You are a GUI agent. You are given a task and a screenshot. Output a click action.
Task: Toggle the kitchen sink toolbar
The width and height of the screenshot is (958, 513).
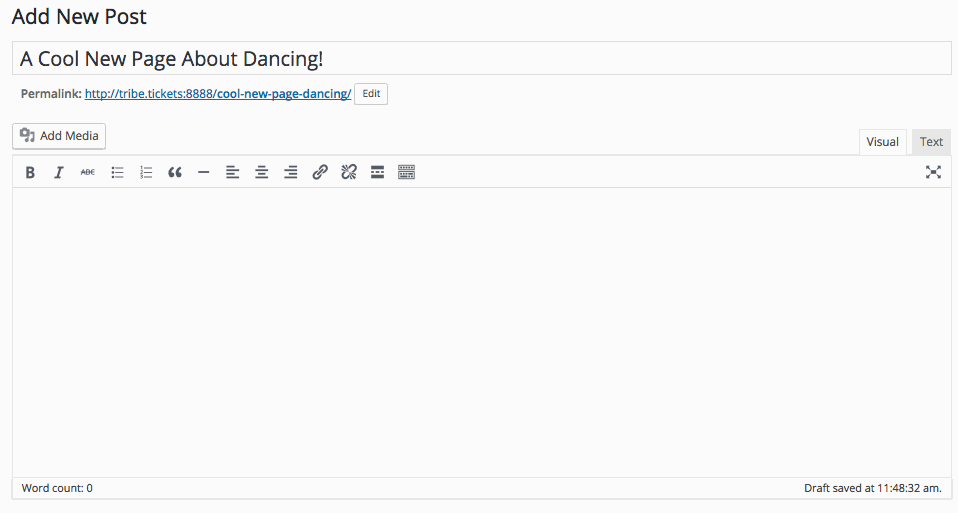[x=406, y=172]
